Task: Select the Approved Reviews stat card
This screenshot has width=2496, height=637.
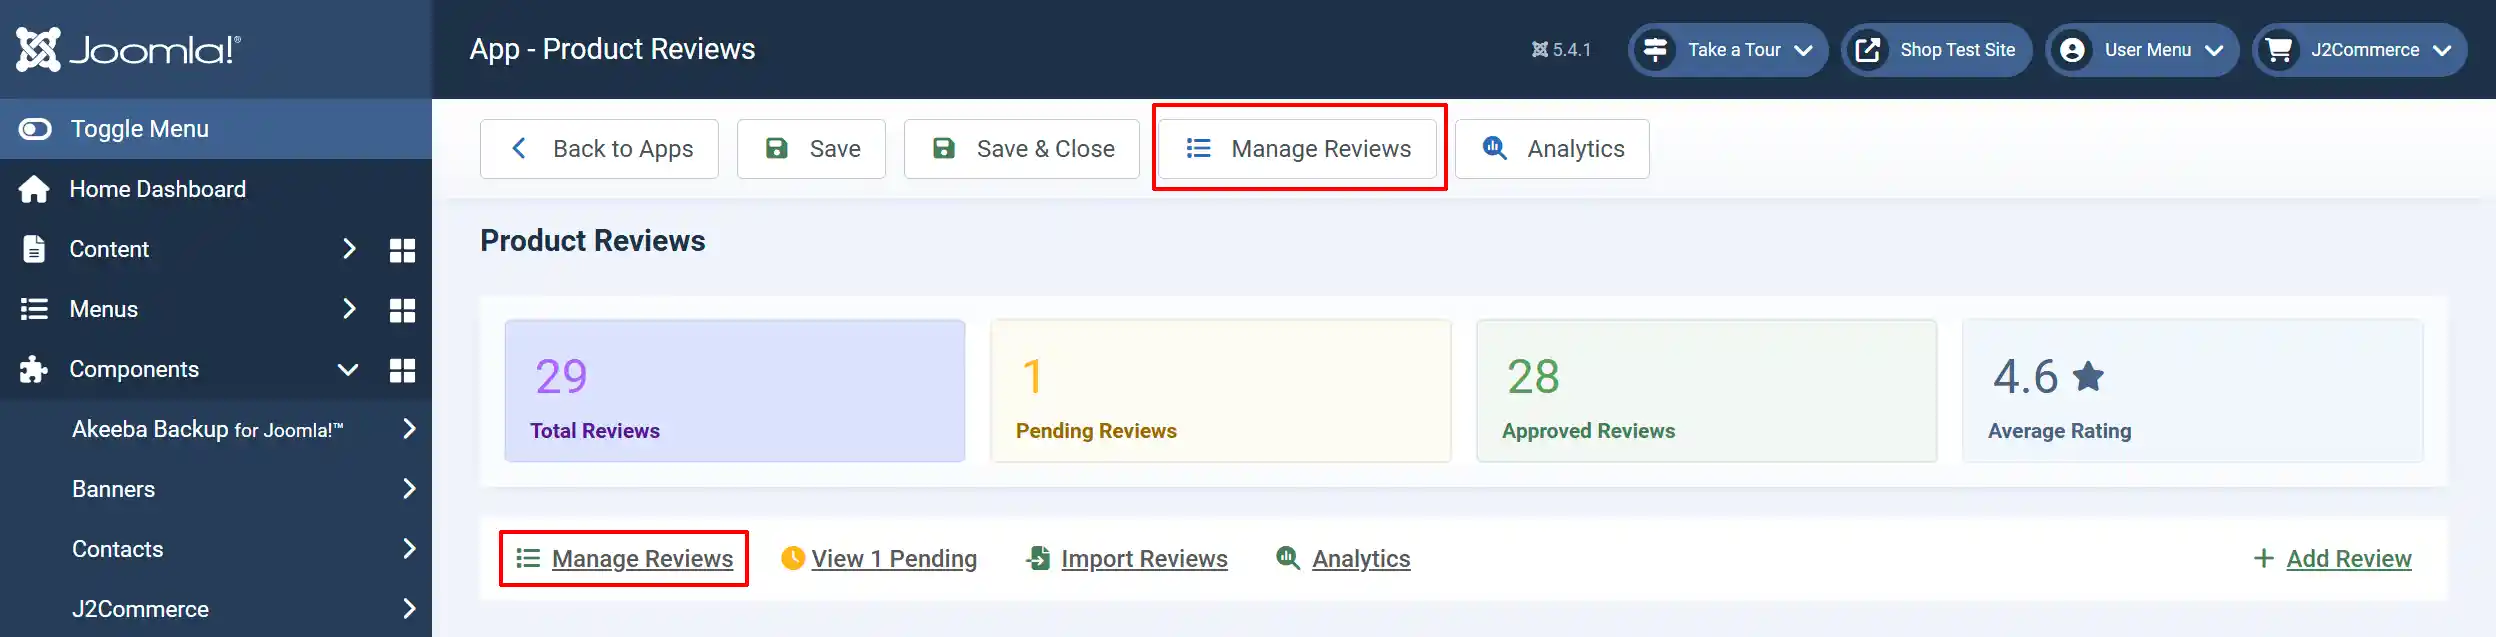Action: click(x=1707, y=391)
